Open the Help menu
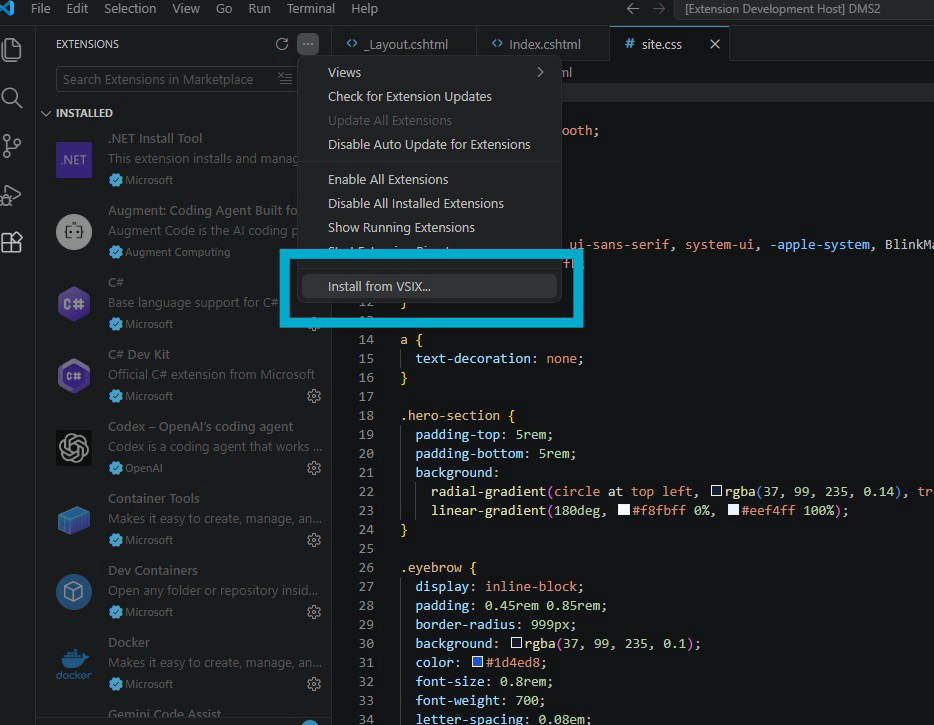Screen dimensions: 934x725 (365, 9)
